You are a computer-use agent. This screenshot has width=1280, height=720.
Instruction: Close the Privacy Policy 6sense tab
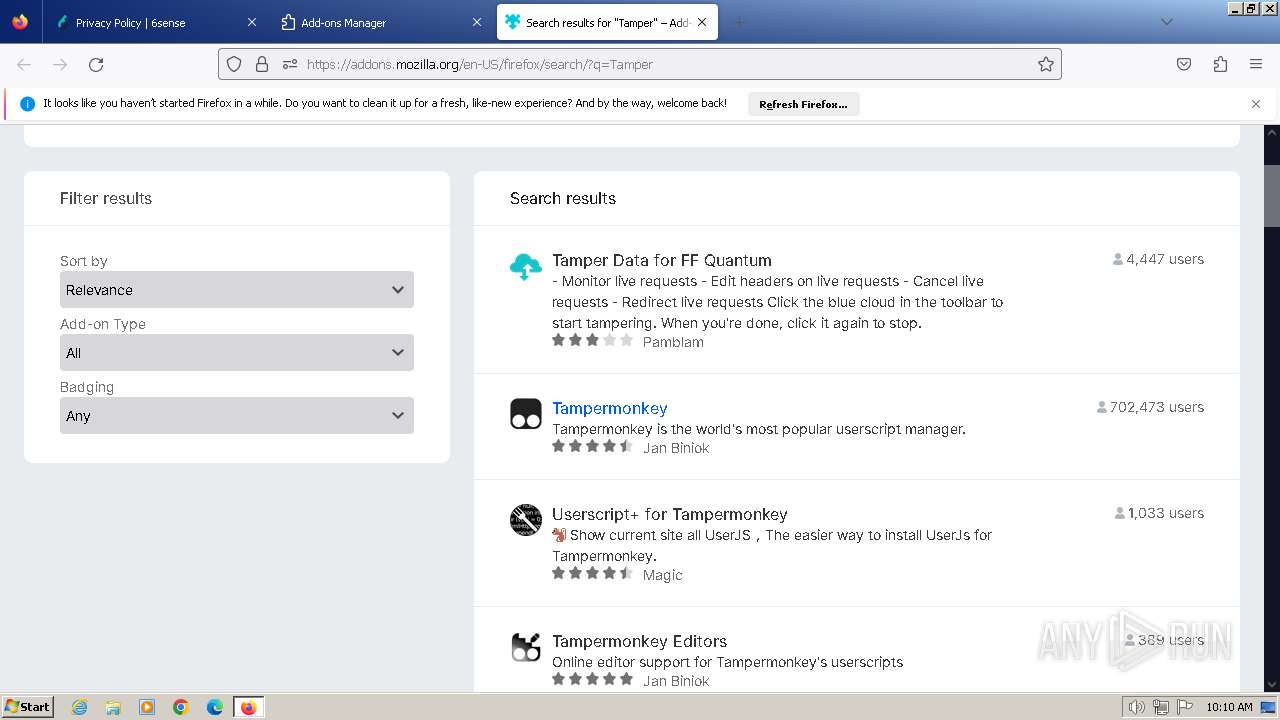(252, 22)
